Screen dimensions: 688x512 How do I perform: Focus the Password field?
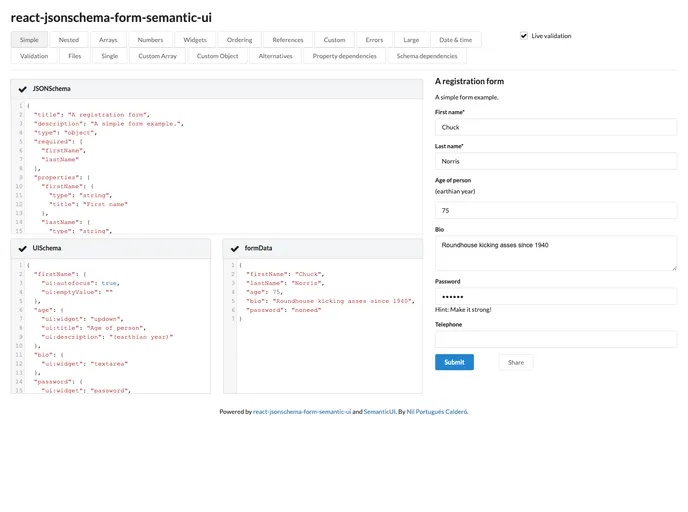click(x=556, y=297)
